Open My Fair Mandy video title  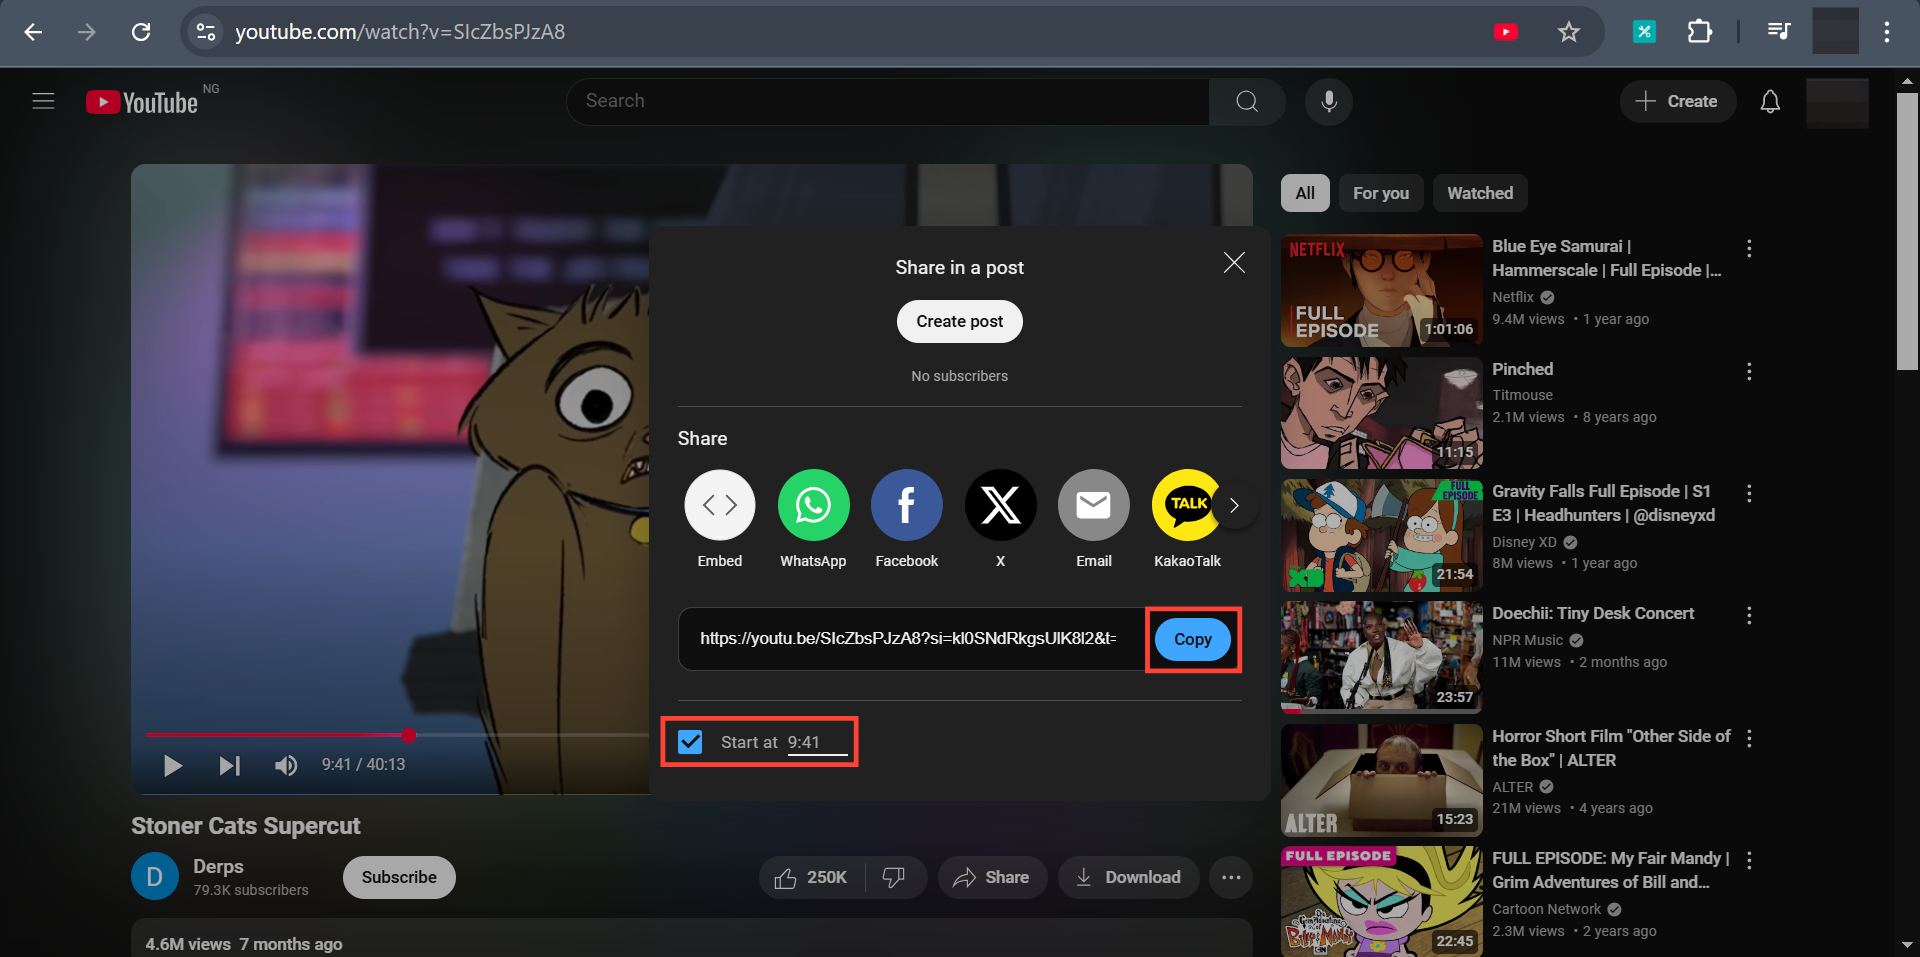(x=1610, y=870)
